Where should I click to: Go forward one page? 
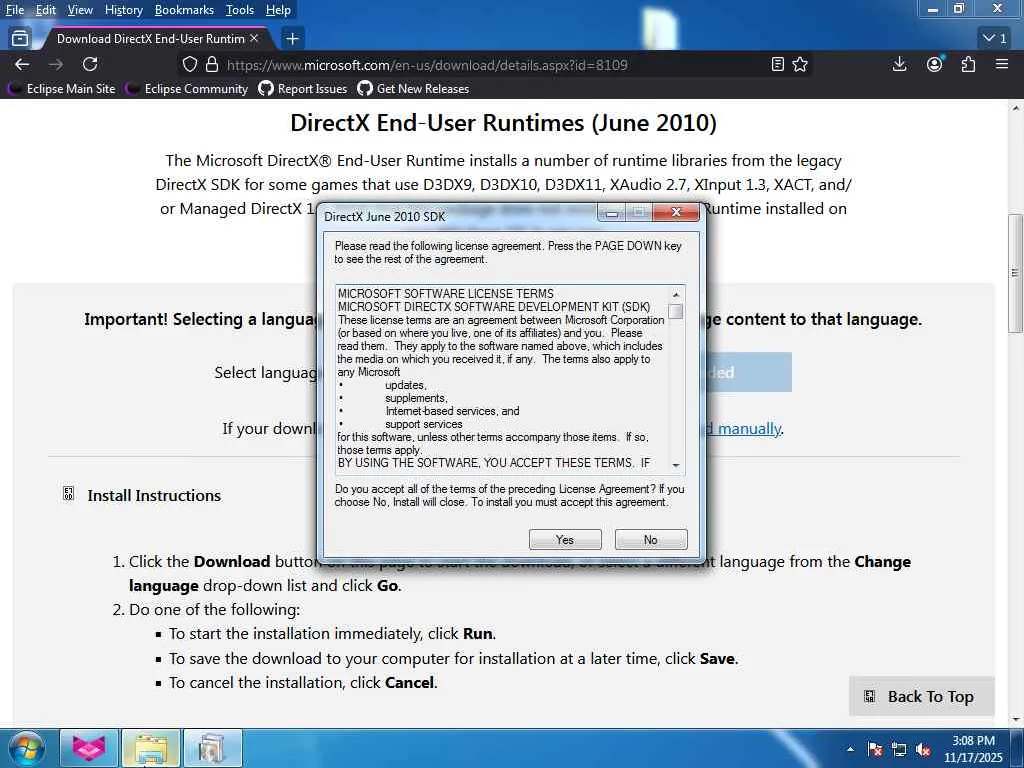click(56, 64)
